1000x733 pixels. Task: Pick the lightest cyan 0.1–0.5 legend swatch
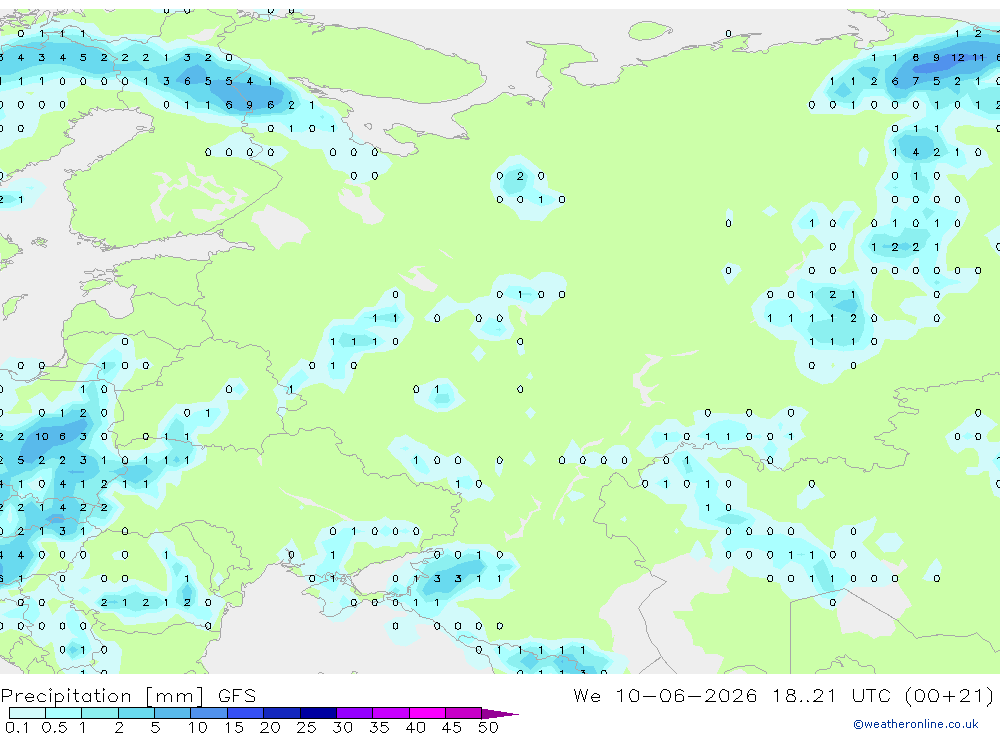[x=27, y=713]
